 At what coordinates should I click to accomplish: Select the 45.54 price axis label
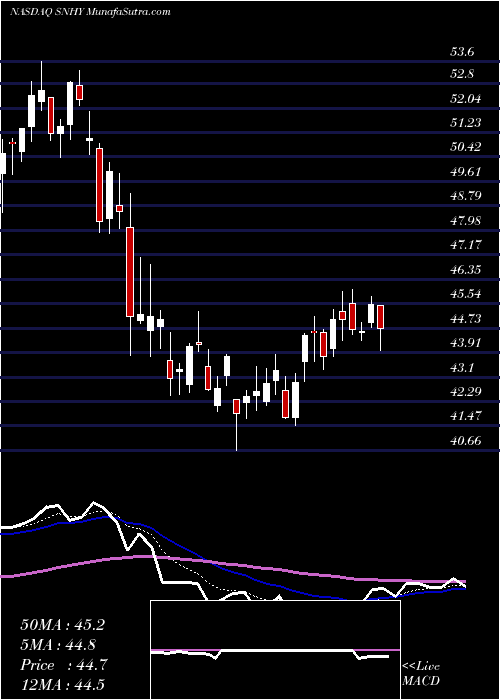466,294
